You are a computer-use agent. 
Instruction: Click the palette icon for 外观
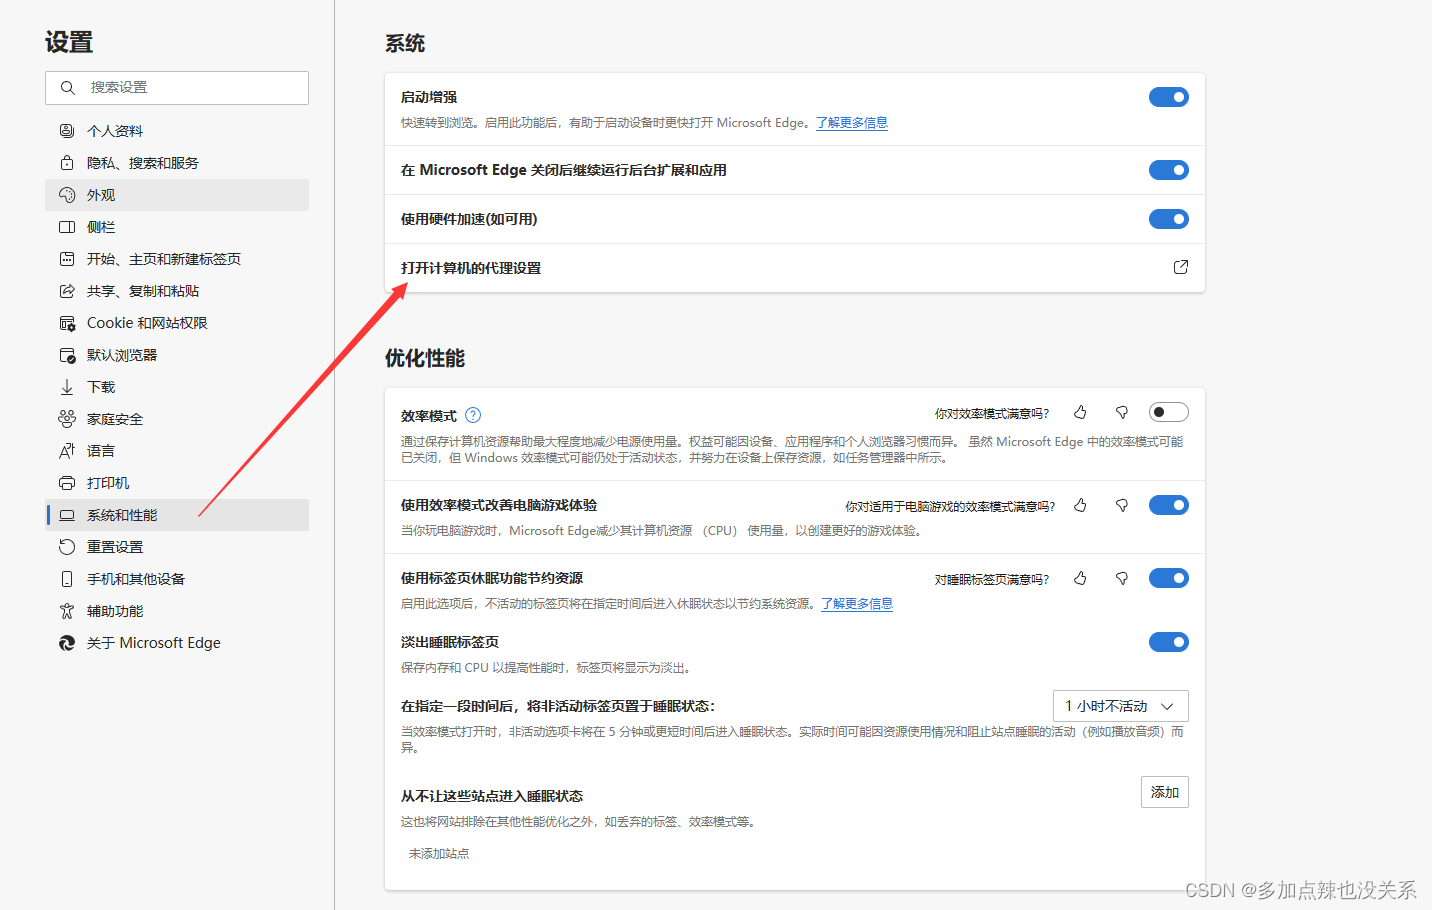point(67,195)
